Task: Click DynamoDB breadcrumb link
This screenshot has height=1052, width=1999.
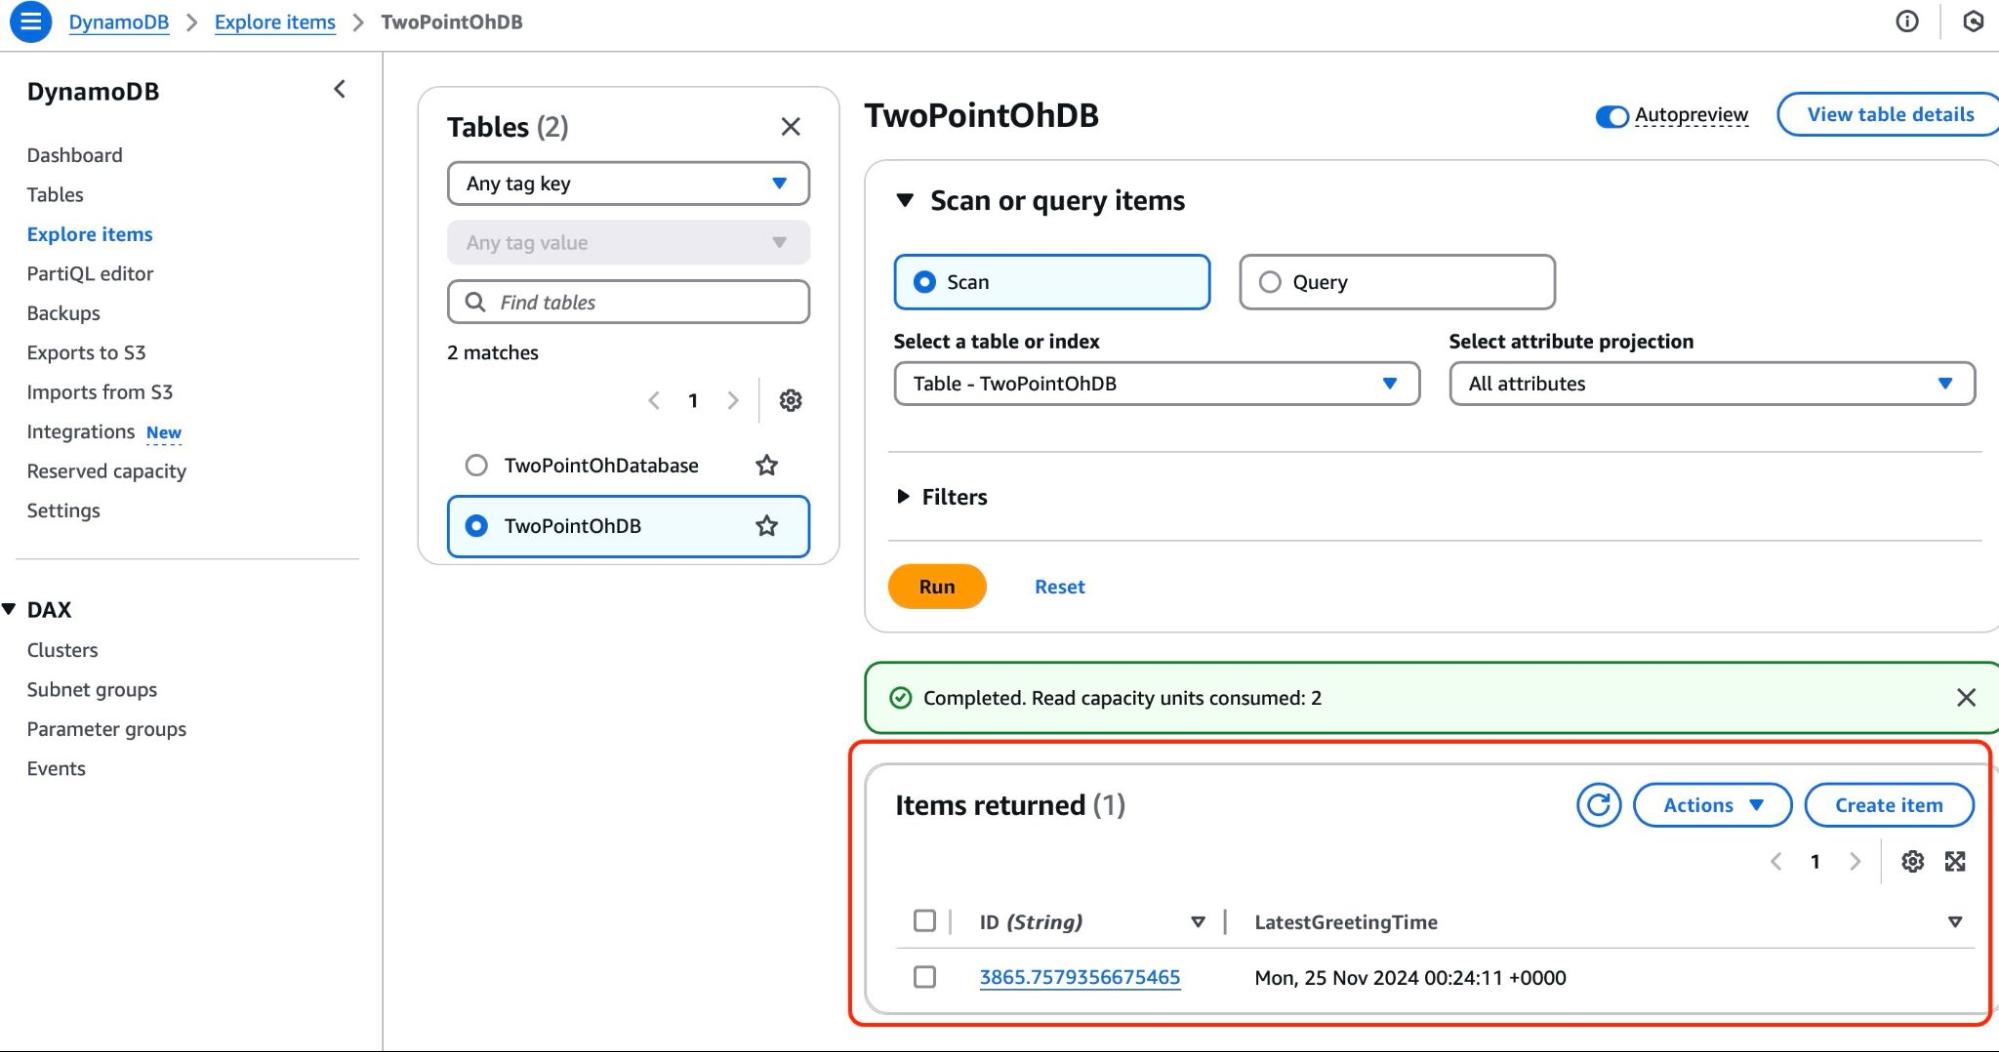Action: 118,22
